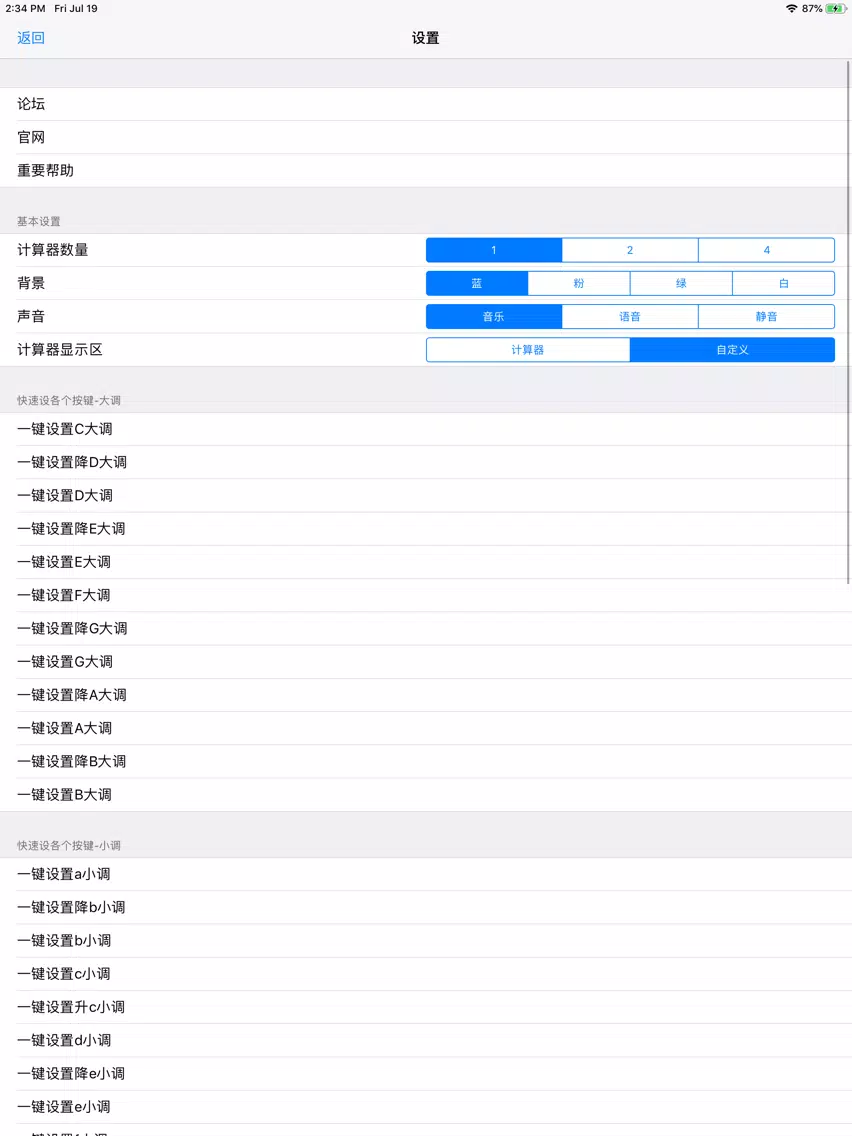Screen dimensions: 852x1136
Task: Tap 一键设置F大调
Action: [426, 596]
